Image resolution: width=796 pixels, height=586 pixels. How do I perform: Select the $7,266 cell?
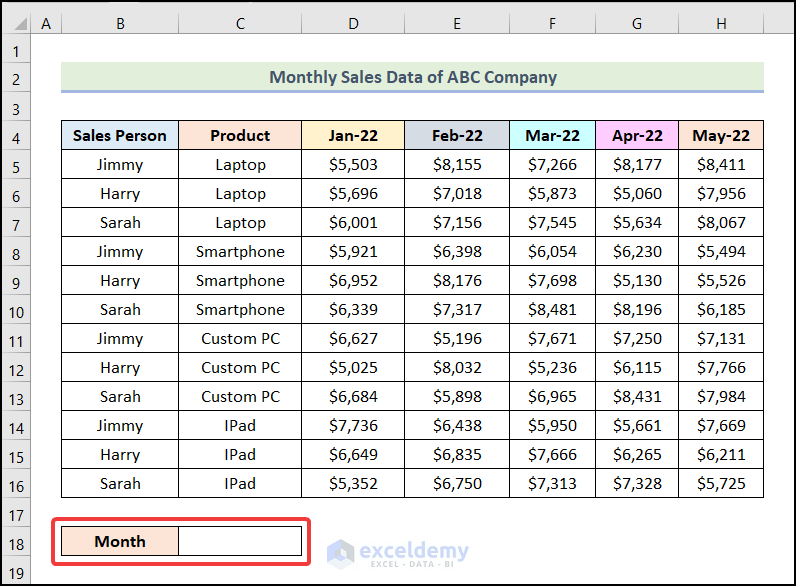pos(552,165)
